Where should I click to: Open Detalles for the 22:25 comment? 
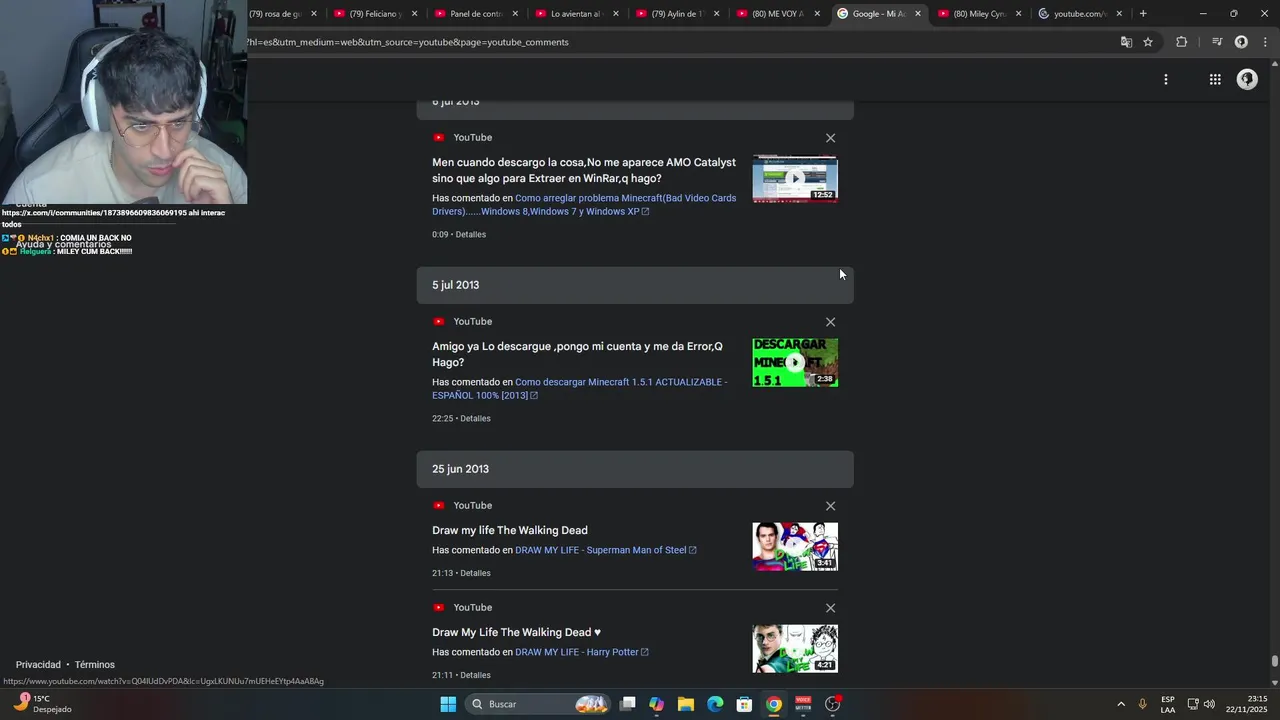(x=475, y=419)
